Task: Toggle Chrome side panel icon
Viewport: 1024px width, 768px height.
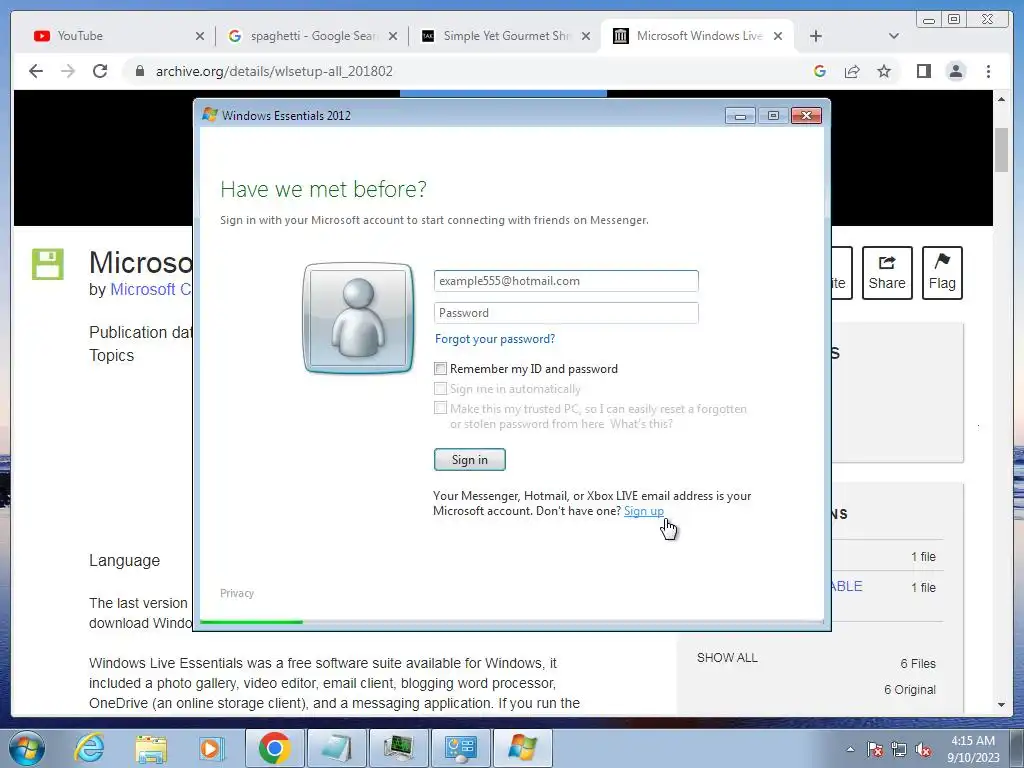Action: coord(923,71)
